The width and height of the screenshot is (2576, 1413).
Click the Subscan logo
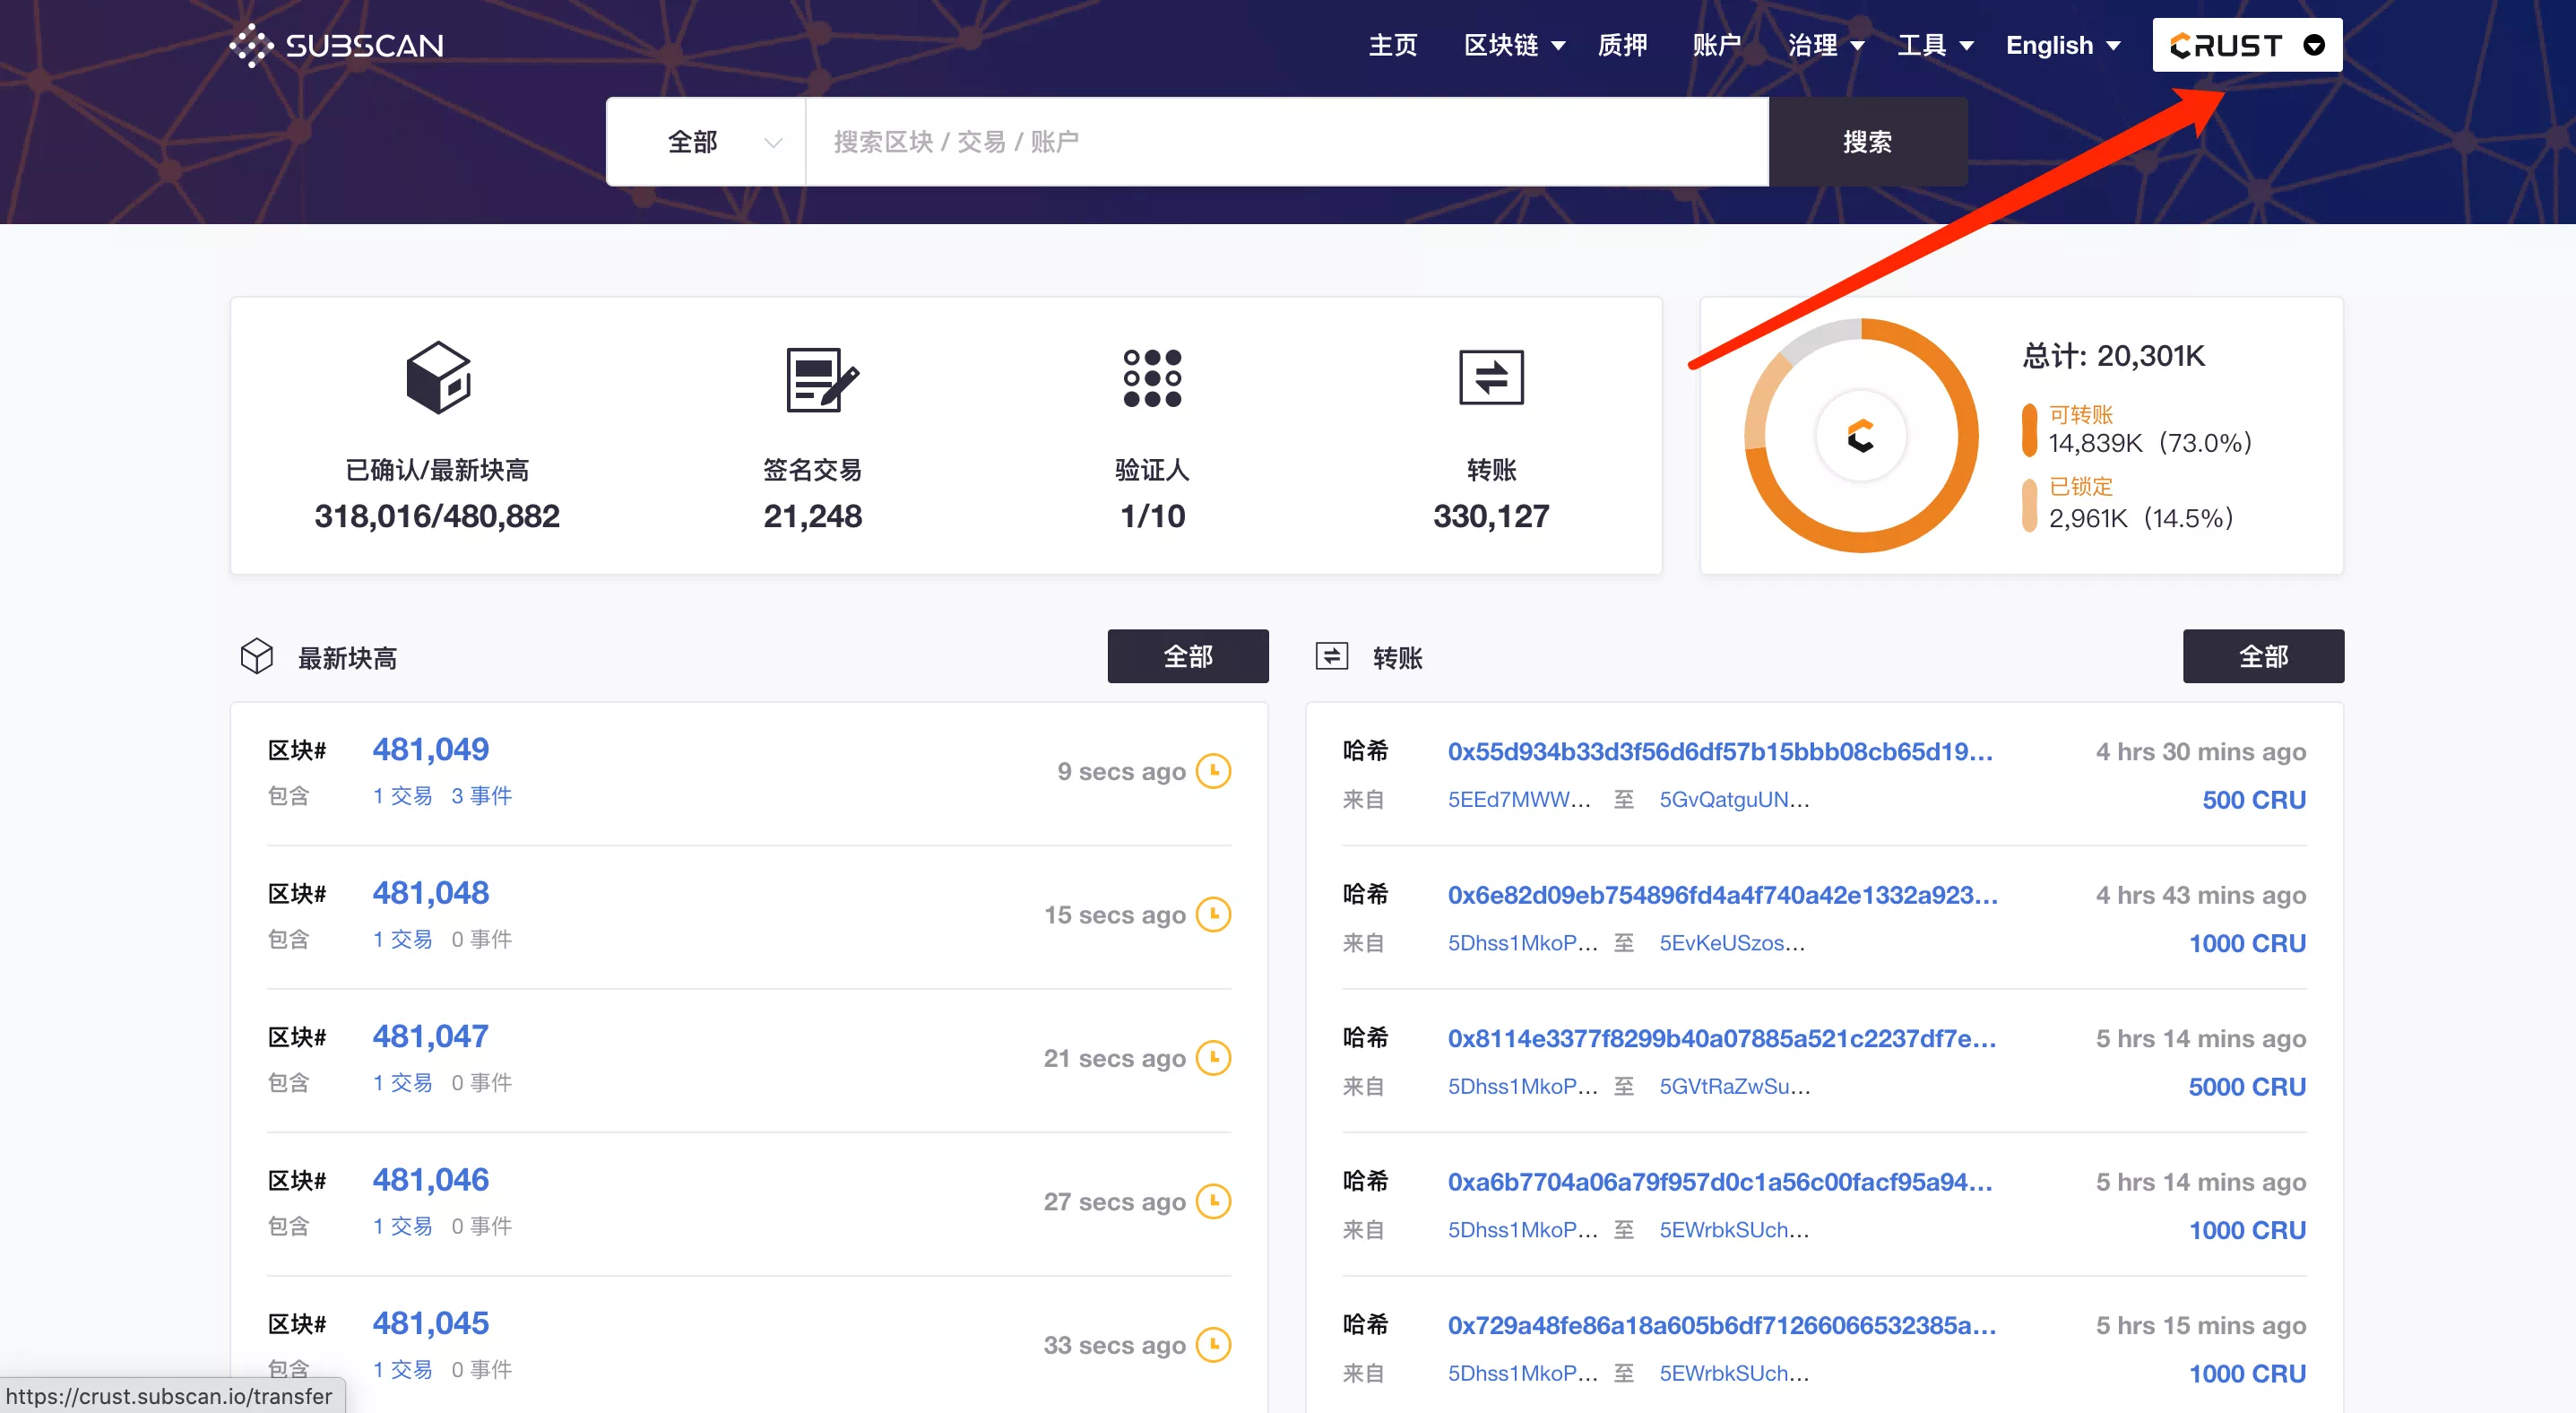tap(336, 45)
